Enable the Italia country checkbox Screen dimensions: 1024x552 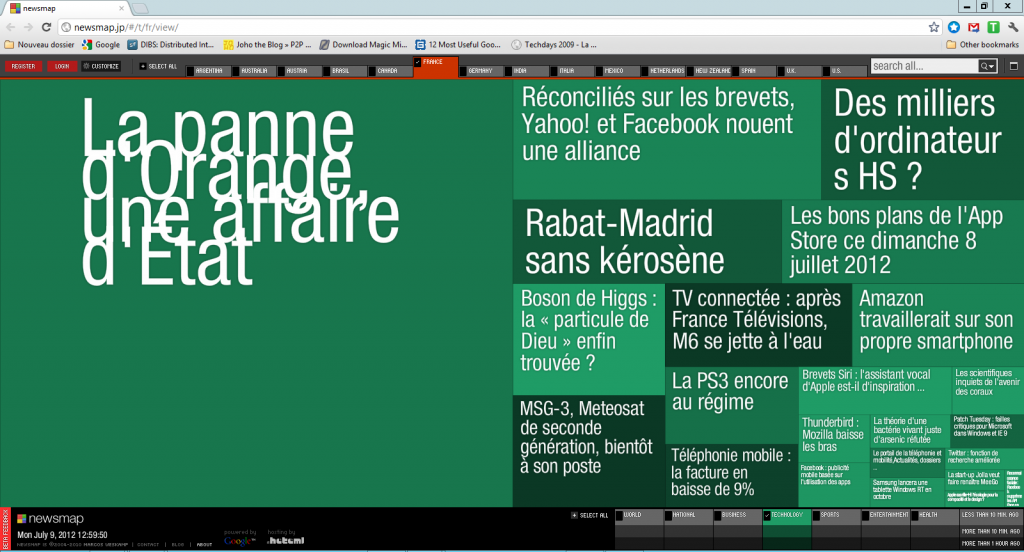pyautogui.click(x=554, y=71)
